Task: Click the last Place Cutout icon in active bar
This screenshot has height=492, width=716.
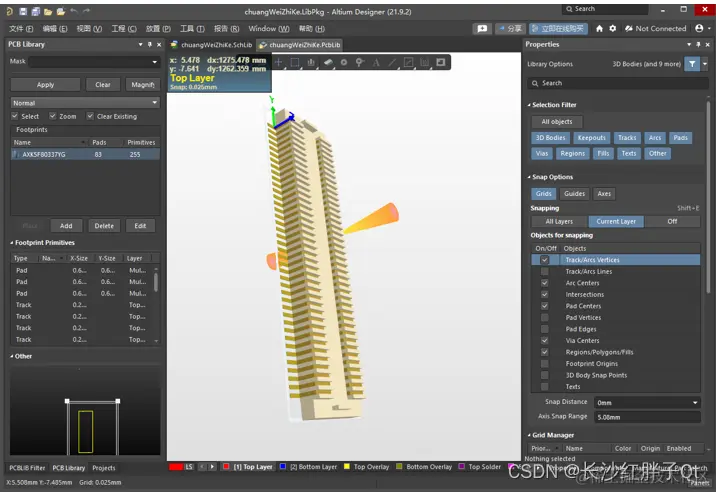Action: coord(441,62)
